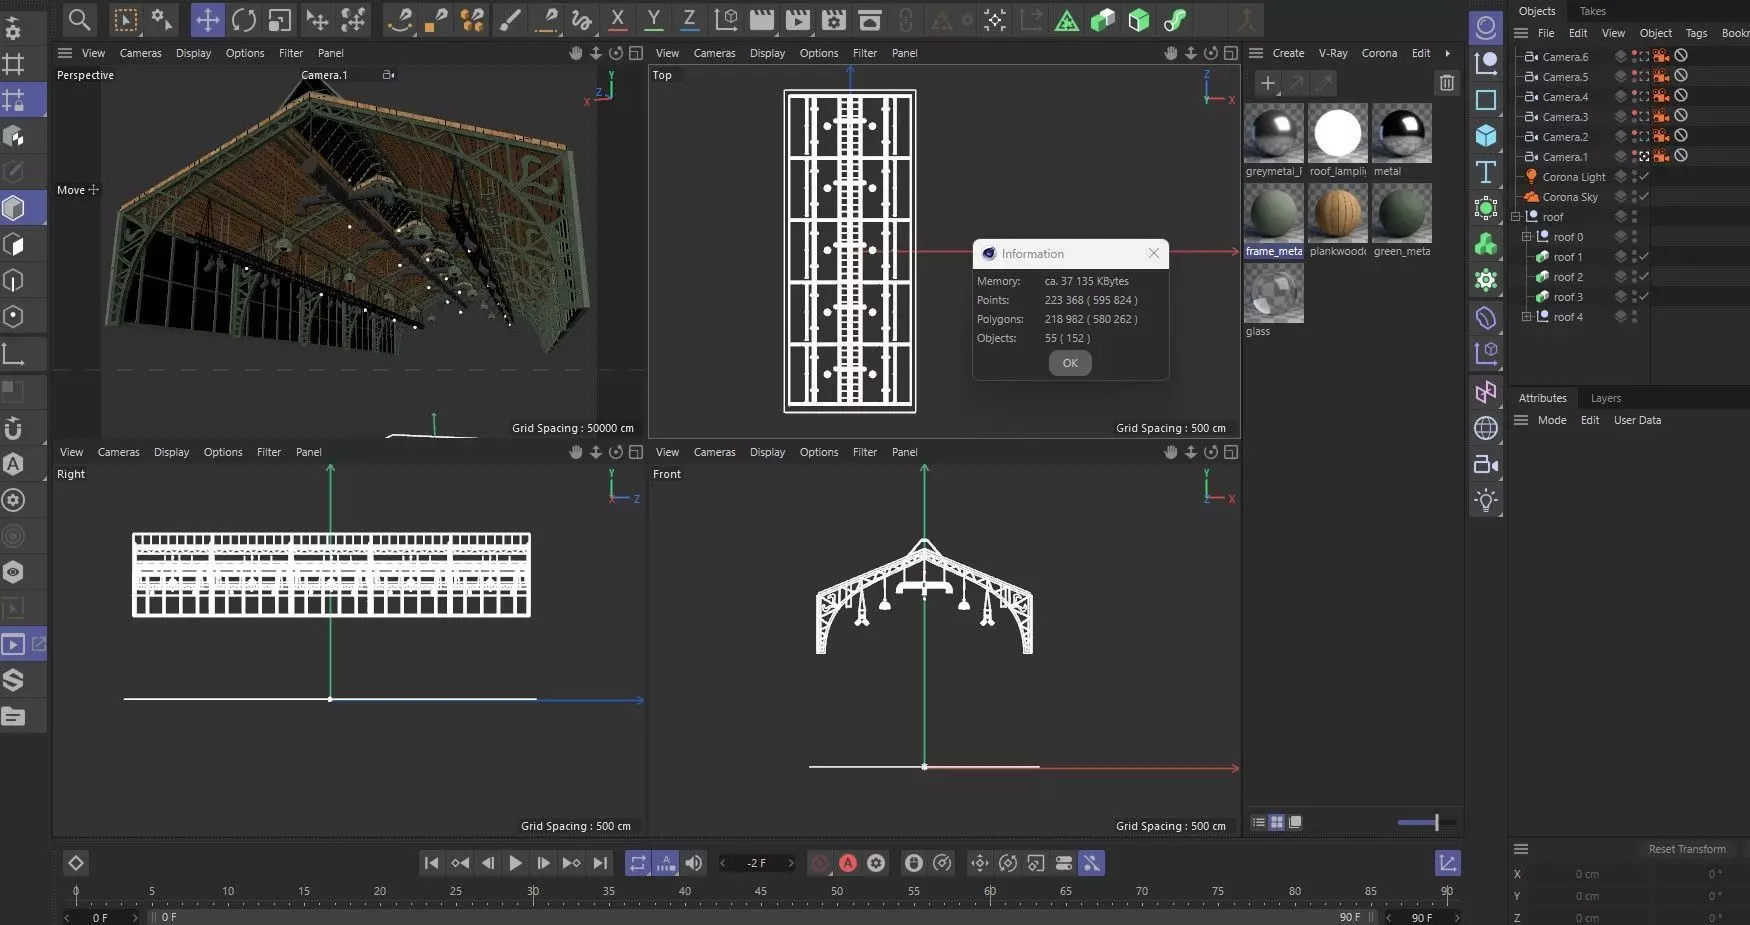The height and width of the screenshot is (925, 1750).
Task: Open Object Manager hamburger menu
Action: point(1521,33)
